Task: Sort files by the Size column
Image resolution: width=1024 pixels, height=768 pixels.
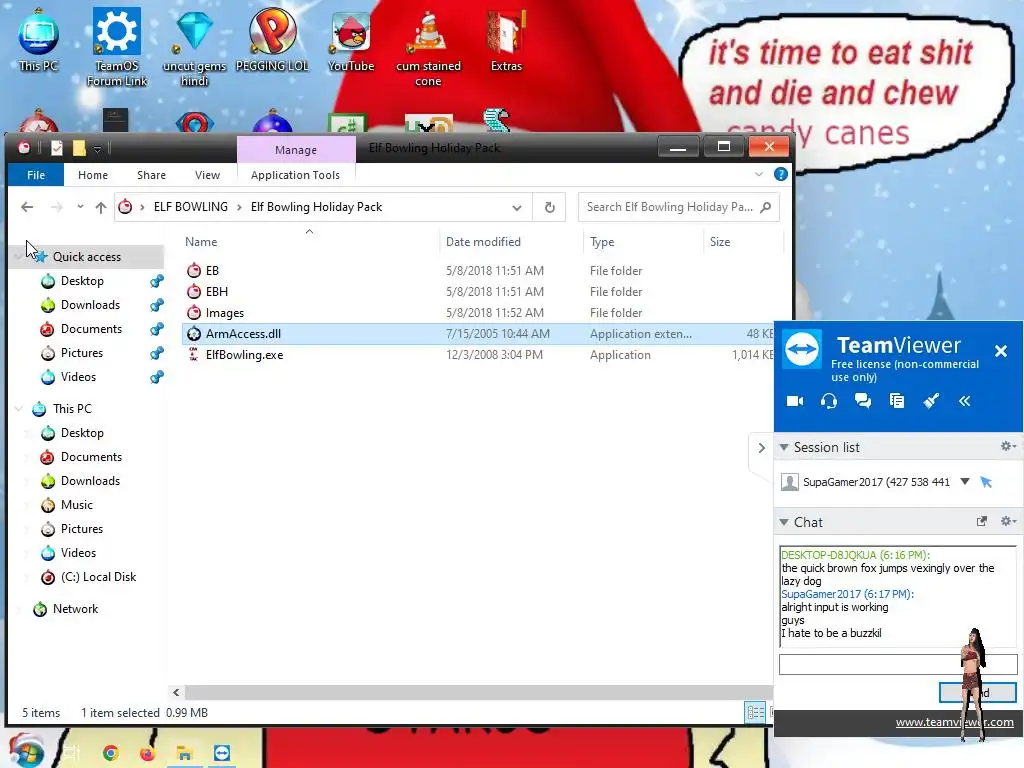Action: pos(720,242)
